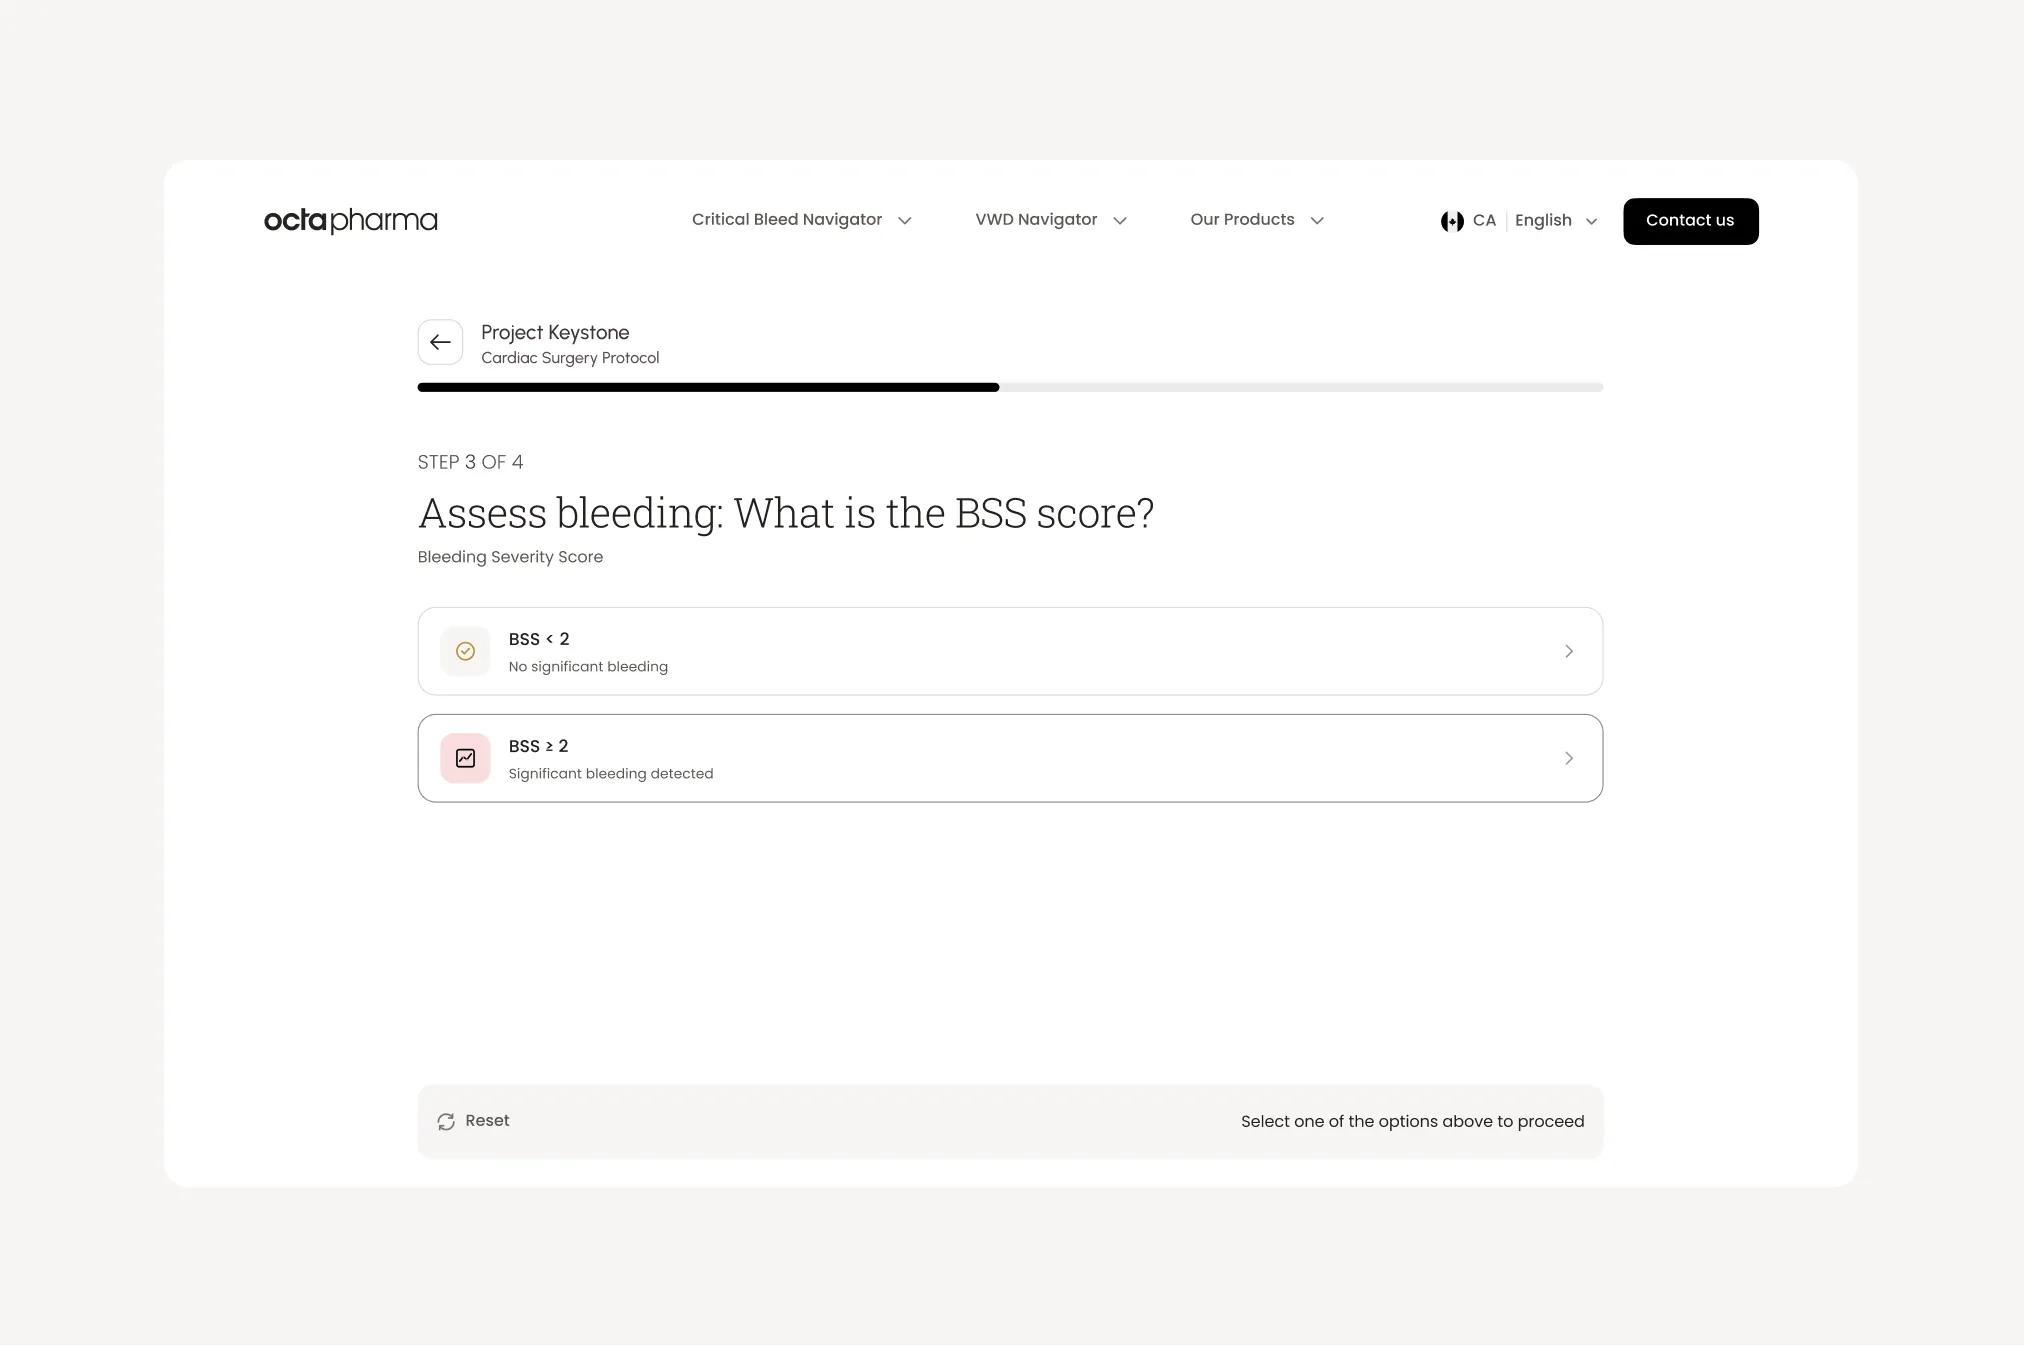Expand the Critical Bleed Navigator dropdown arrow
2024x1346 pixels.
coord(905,221)
